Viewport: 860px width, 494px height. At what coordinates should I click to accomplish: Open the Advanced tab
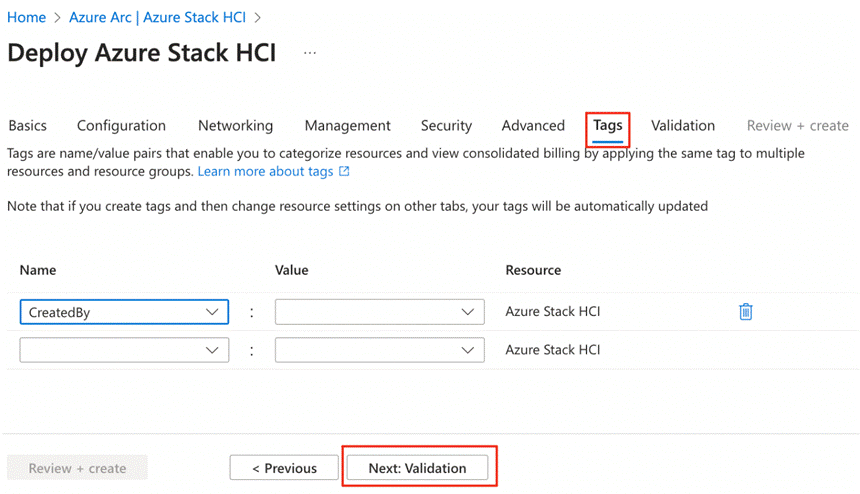pyautogui.click(x=533, y=125)
